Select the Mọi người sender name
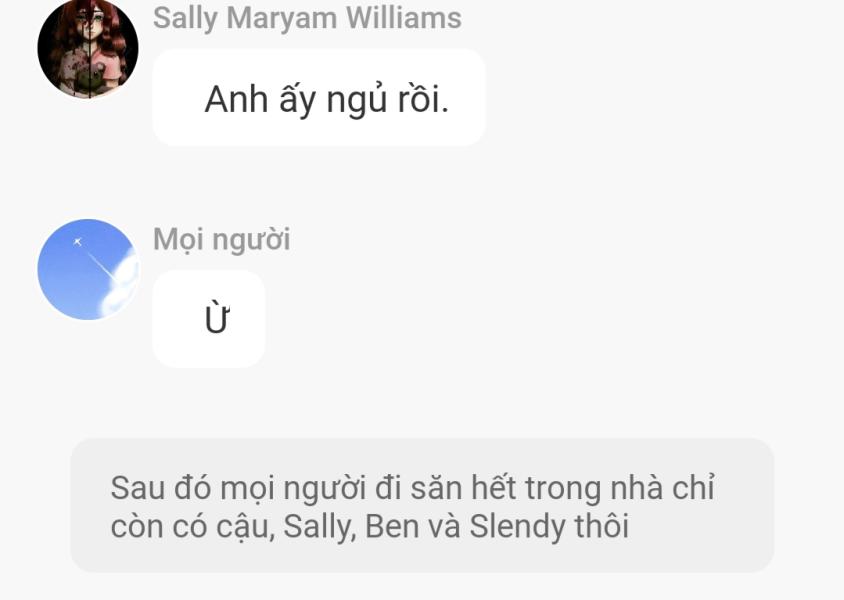The height and width of the screenshot is (600, 844). [221, 239]
